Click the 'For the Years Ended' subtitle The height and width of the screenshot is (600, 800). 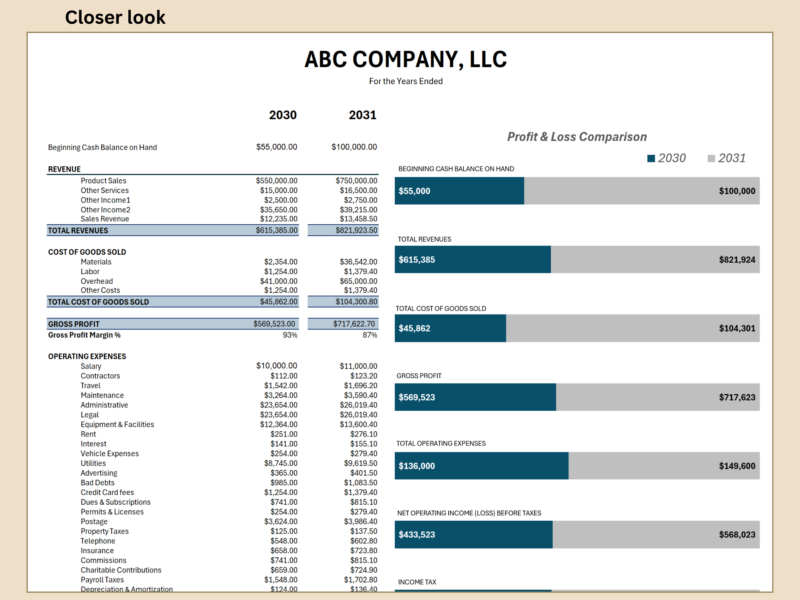(x=406, y=81)
